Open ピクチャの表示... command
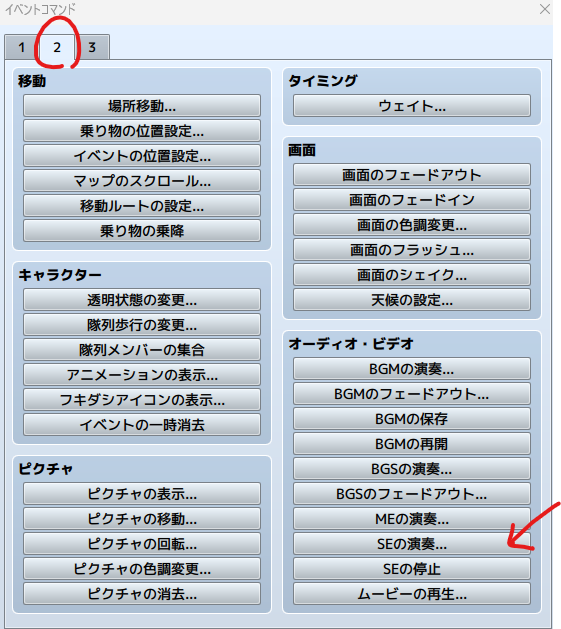This screenshot has width=561, height=629. (142, 493)
